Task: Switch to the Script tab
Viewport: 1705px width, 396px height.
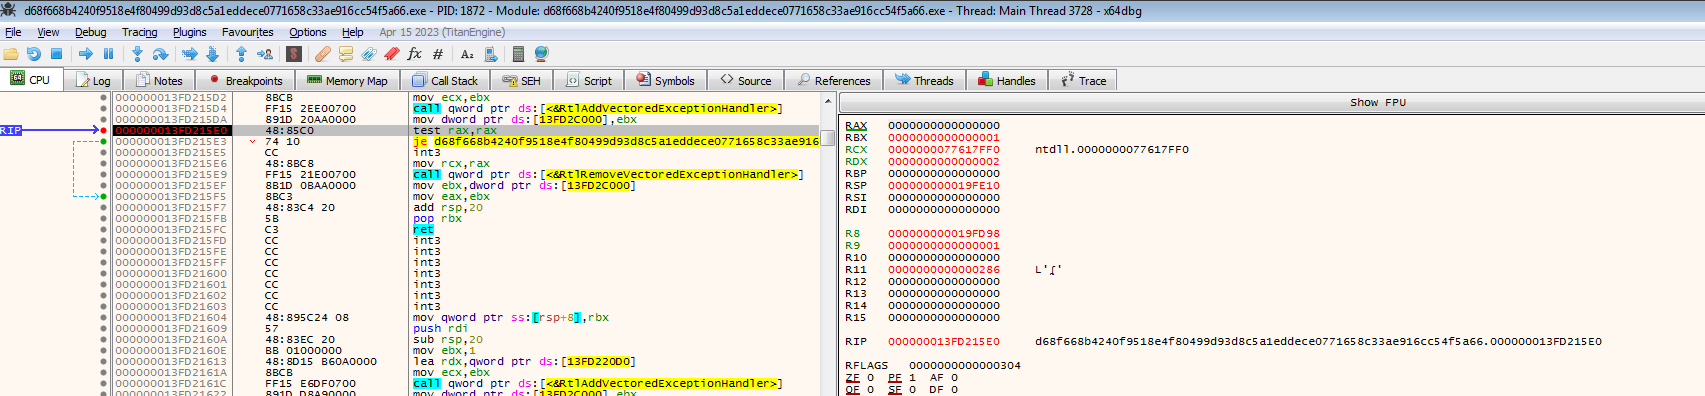Action: tap(589, 81)
